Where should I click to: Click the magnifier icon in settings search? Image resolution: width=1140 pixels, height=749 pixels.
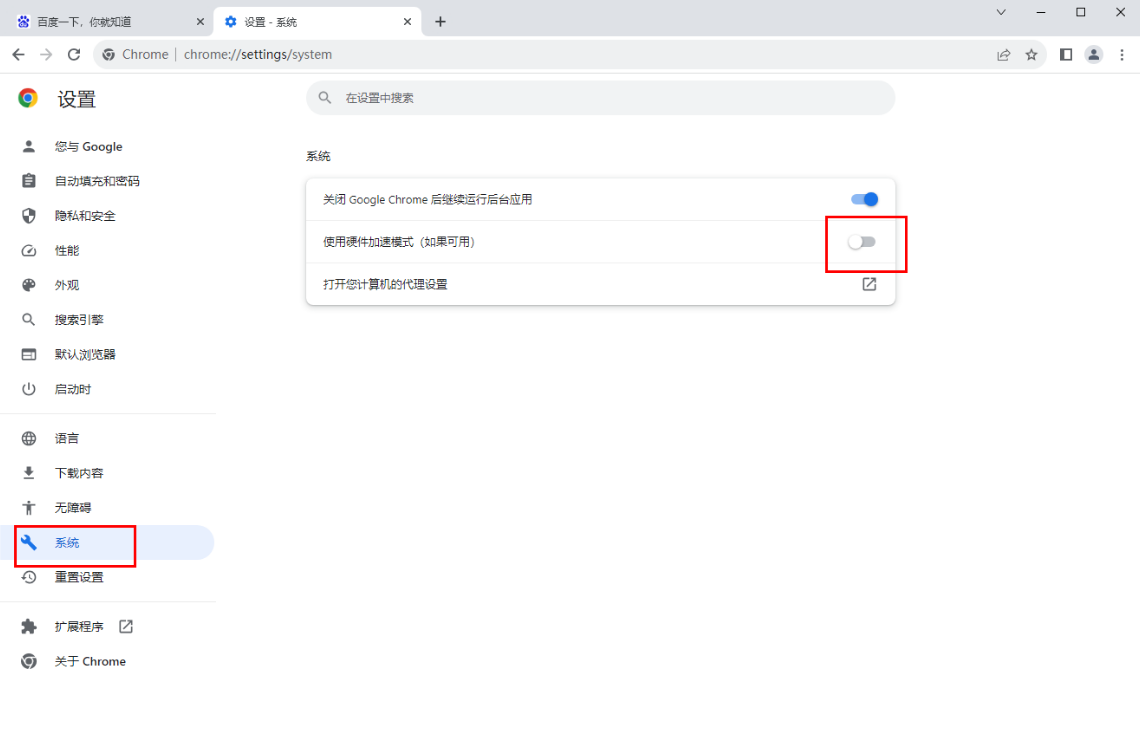click(325, 97)
